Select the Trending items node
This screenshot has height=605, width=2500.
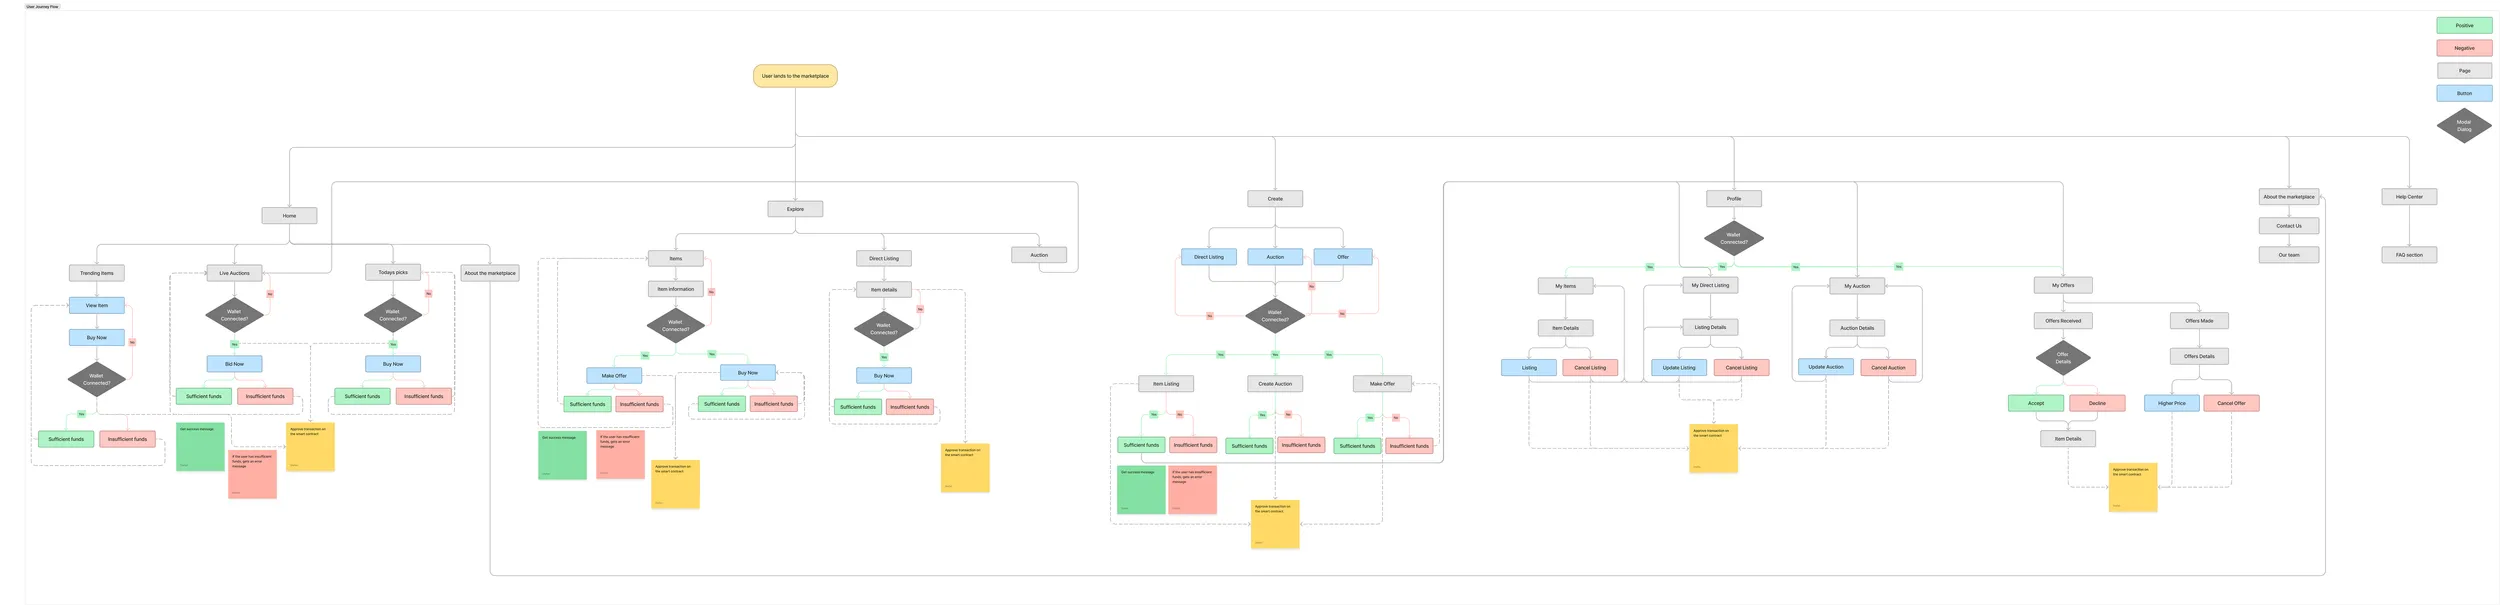(x=97, y=273)
